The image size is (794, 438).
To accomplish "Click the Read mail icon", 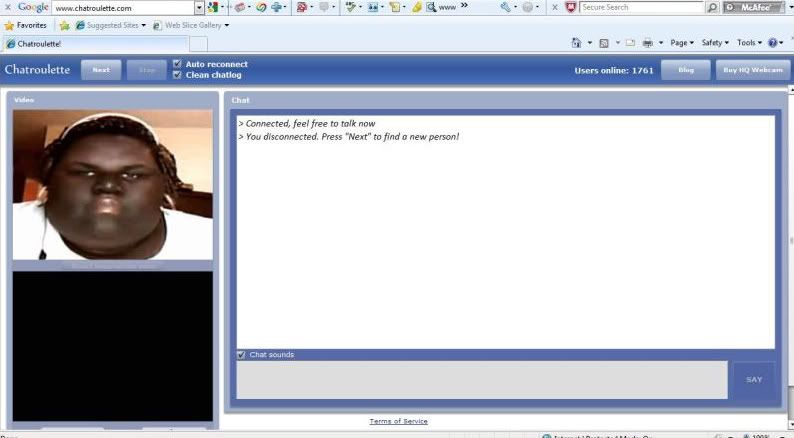I will click(630, 43).
